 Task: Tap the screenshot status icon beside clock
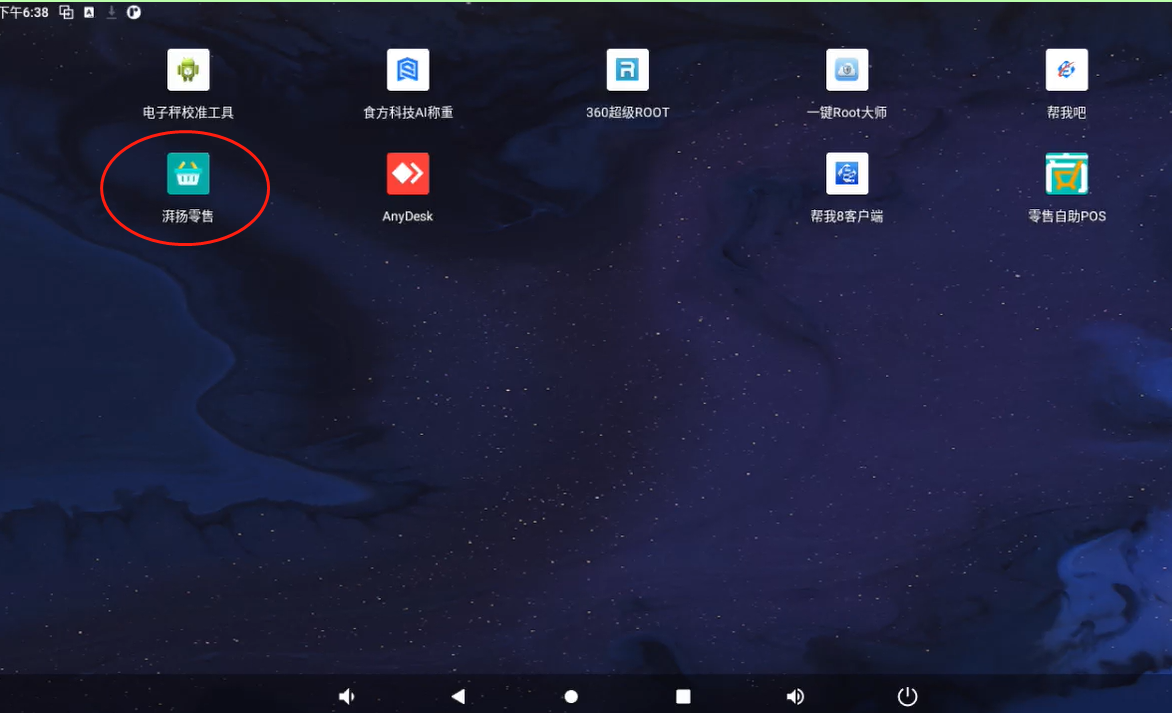tap(67, 12)
